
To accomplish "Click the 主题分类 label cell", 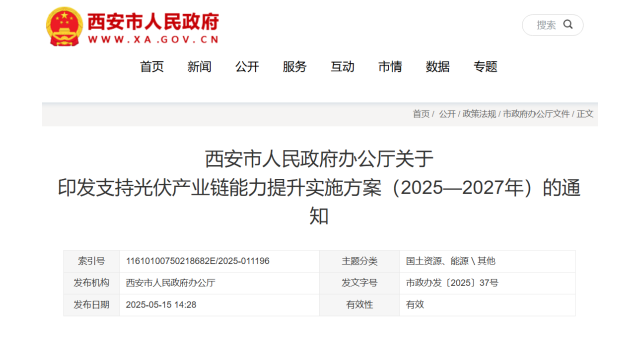I will click(x=360, y=261).
